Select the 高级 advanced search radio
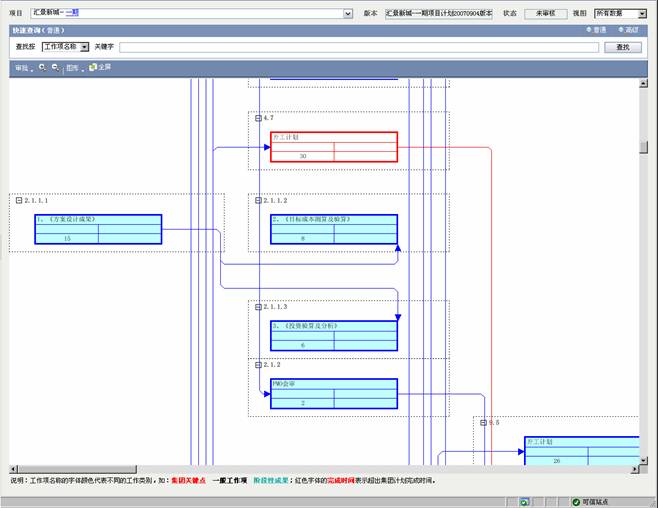 coord(621,30)
